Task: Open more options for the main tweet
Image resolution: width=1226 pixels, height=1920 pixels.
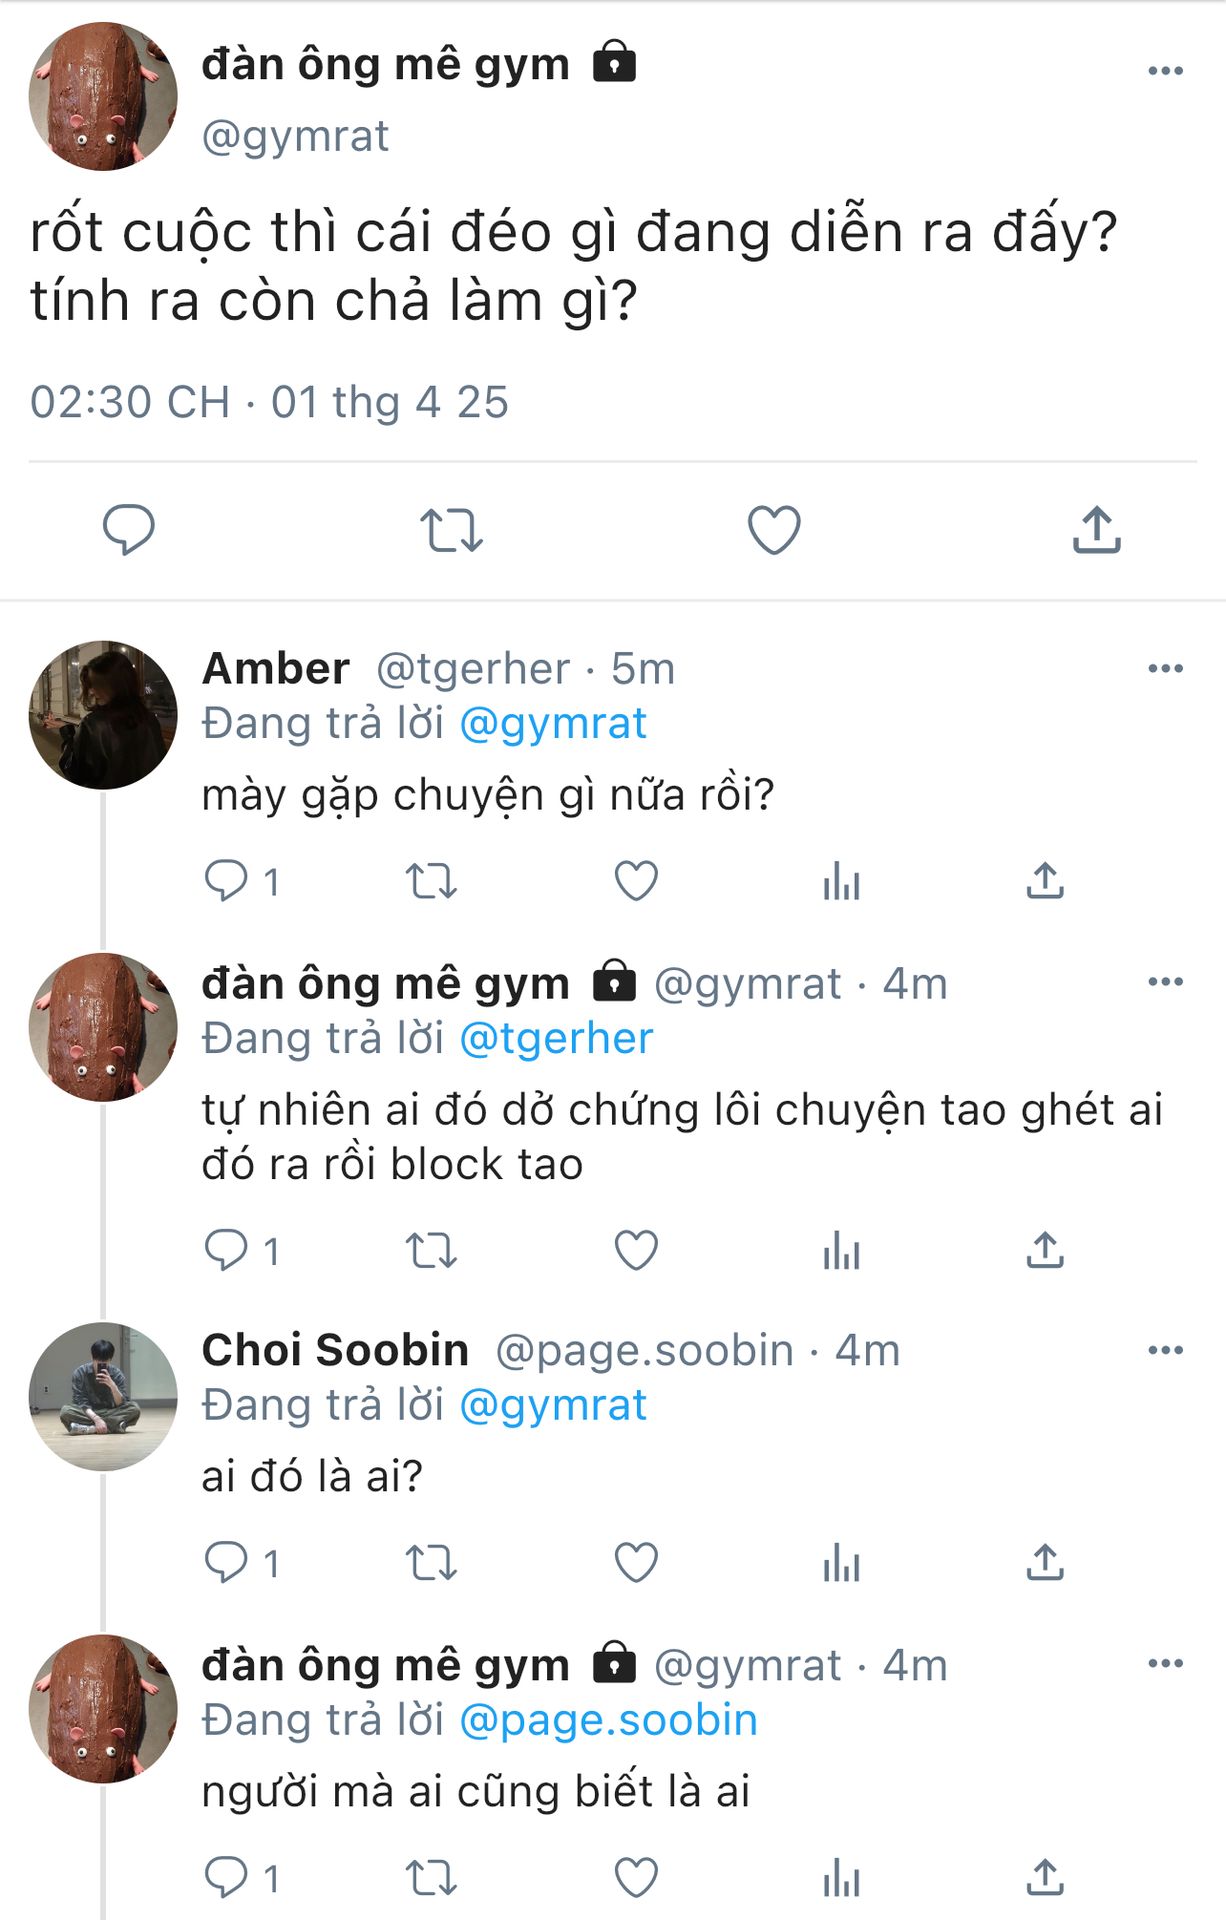Action: click(1165, 71)
